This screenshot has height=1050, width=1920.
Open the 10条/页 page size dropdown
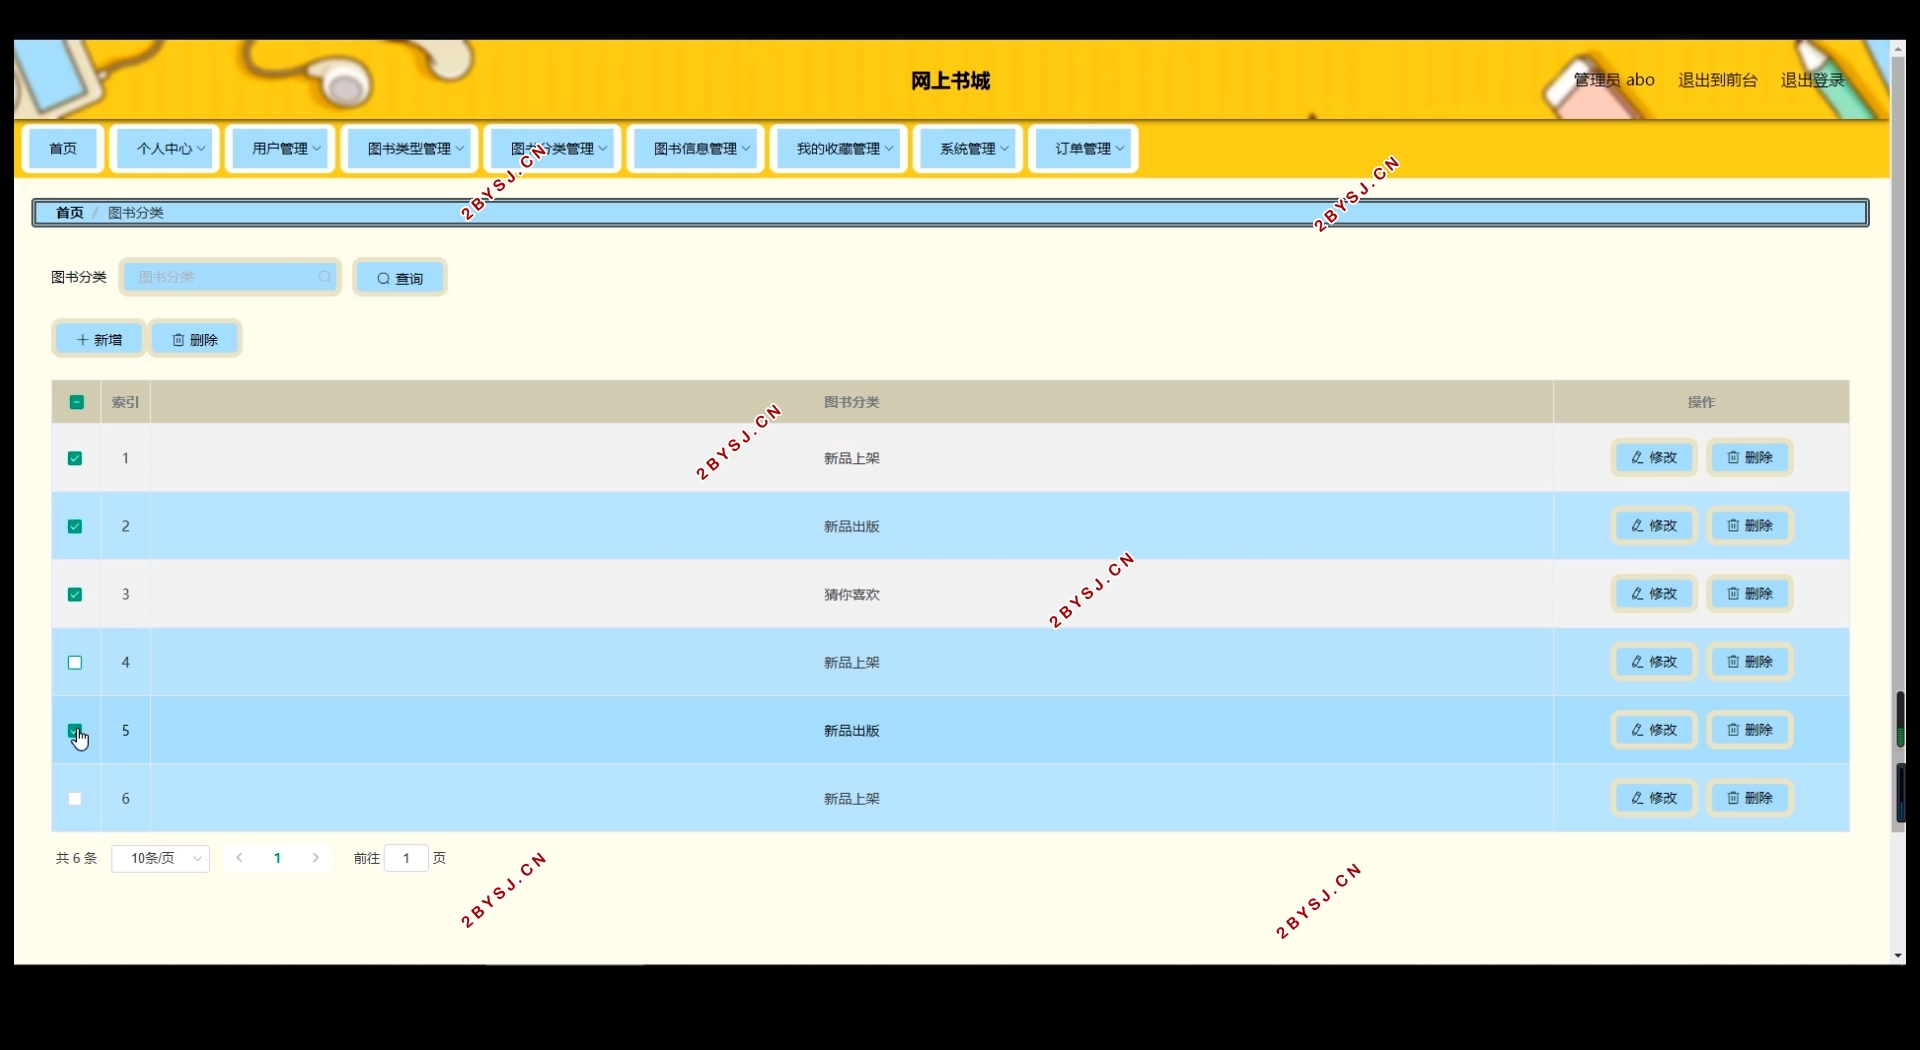point(161,858)
